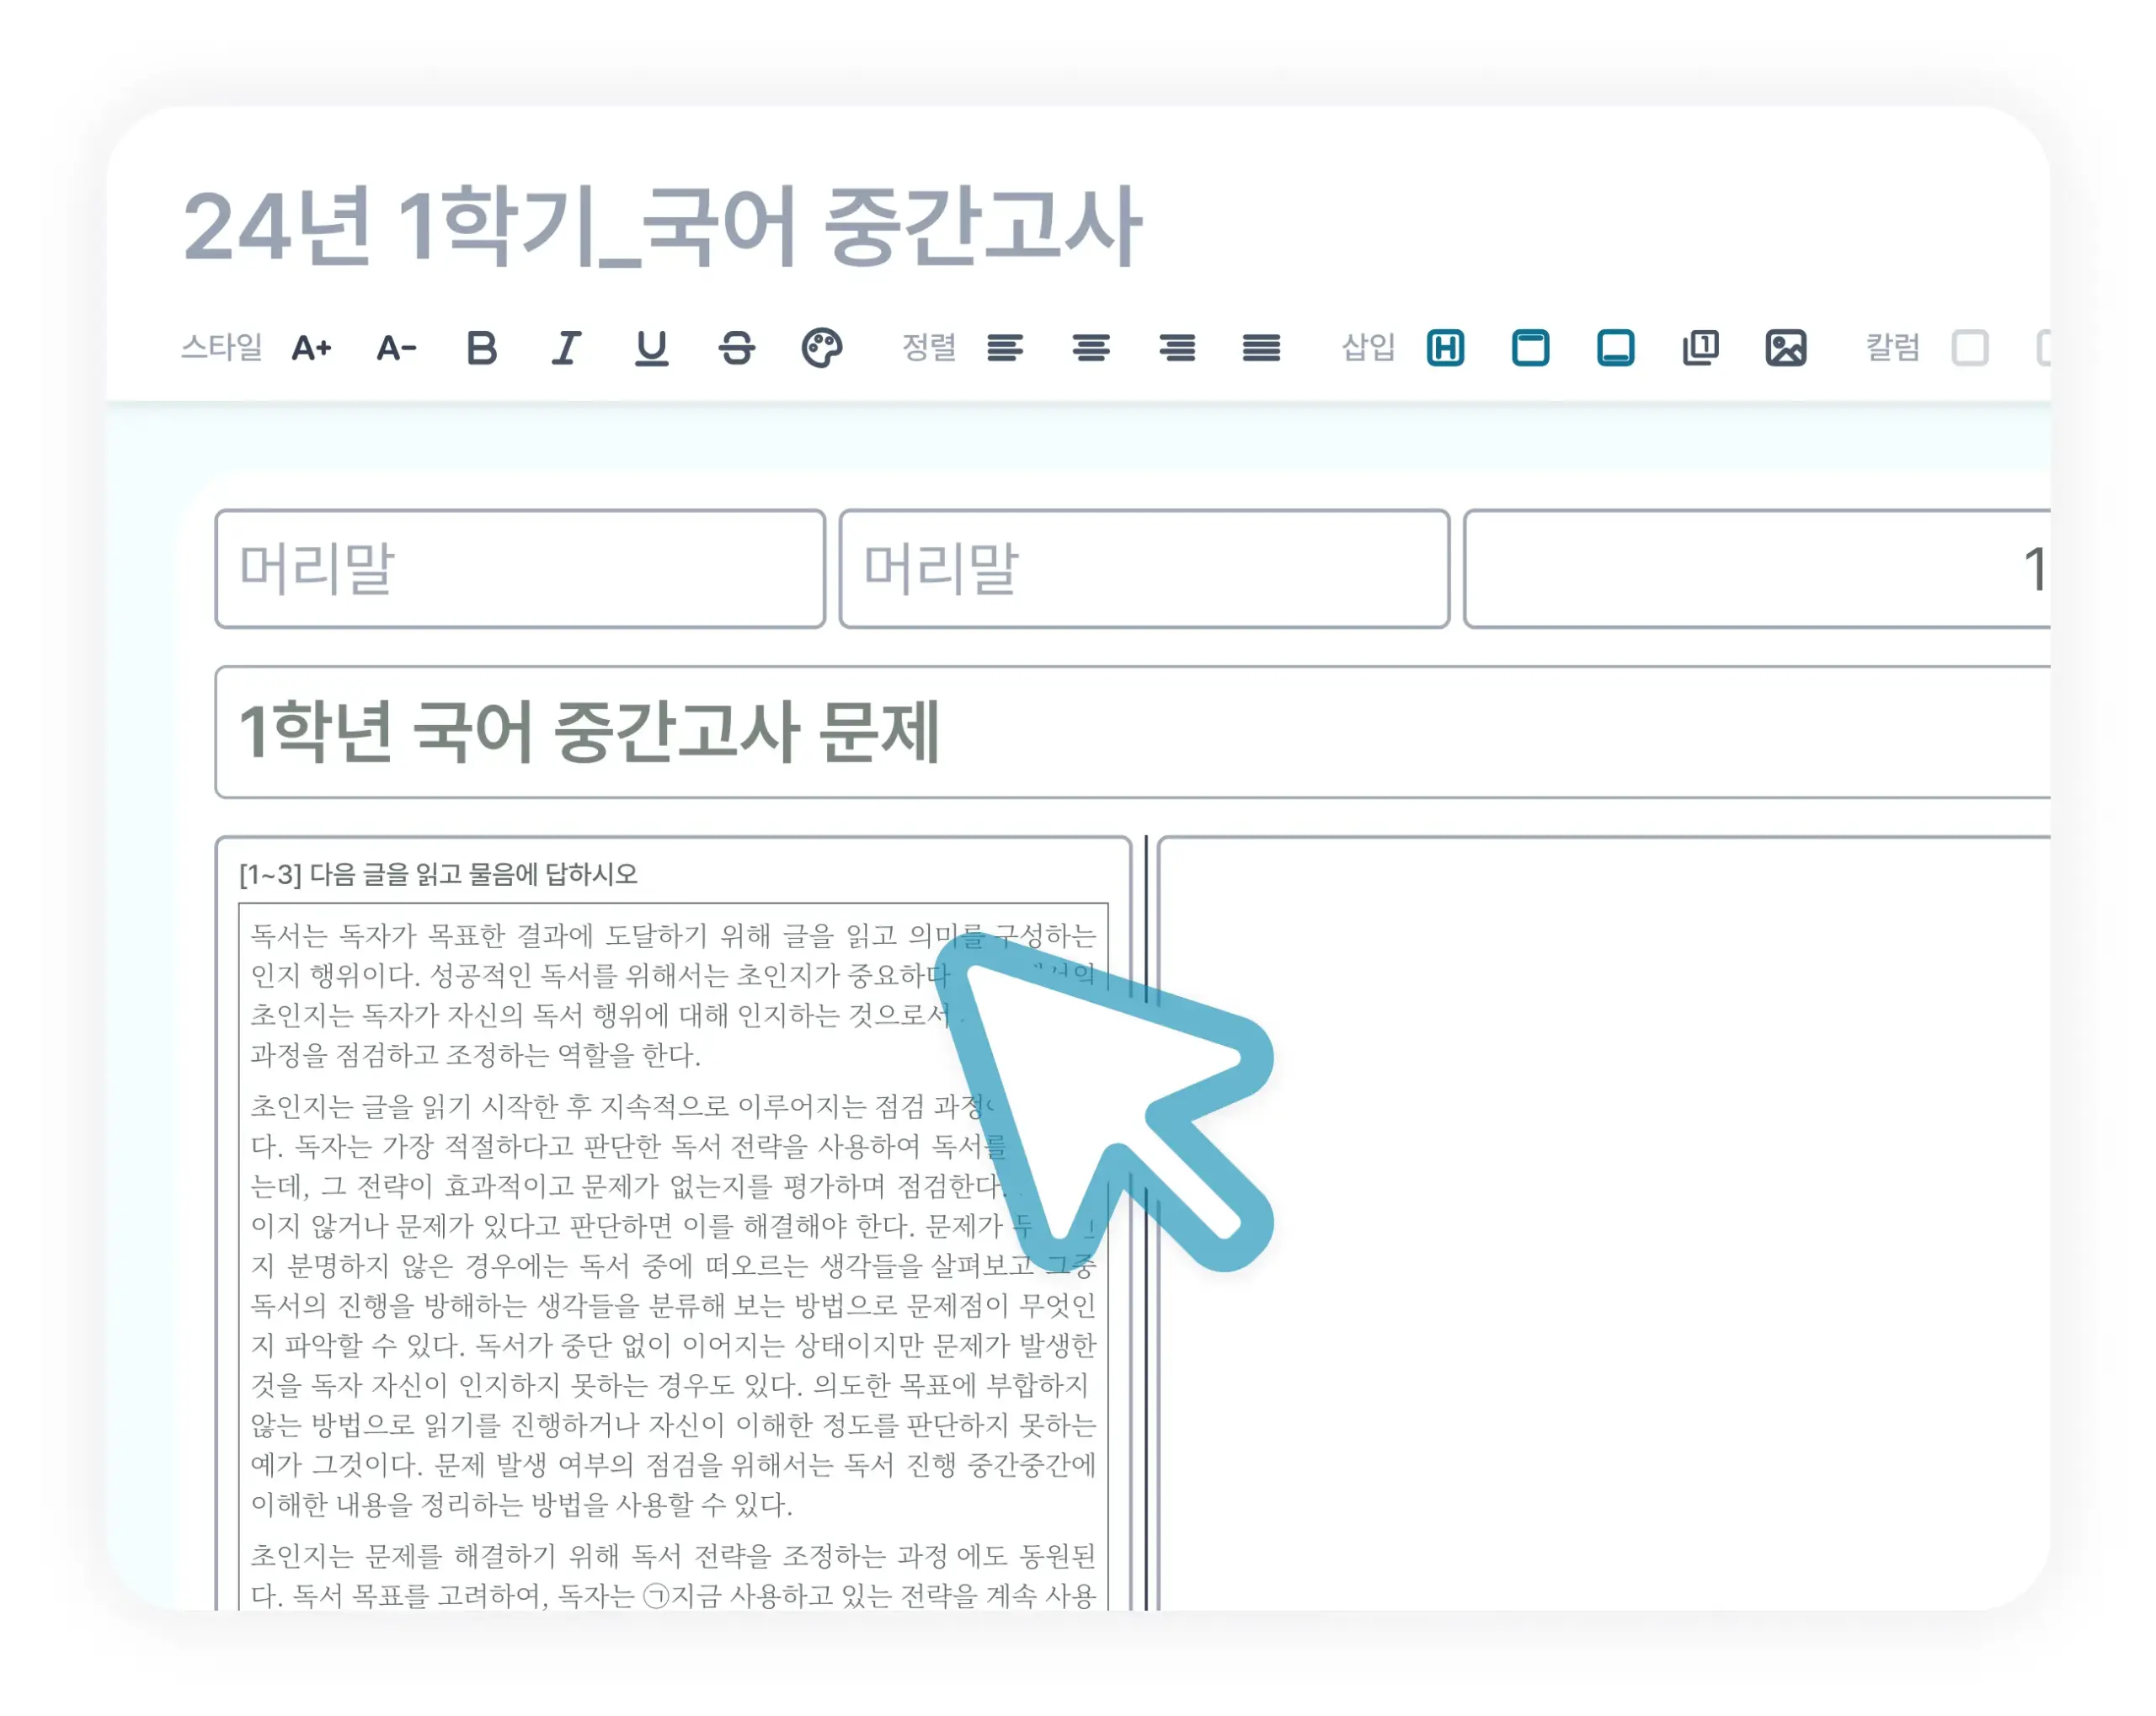Insert a heading block (H icon)
Viewport: 2156px width, 1716px height.
click(x=1445, y=348)
